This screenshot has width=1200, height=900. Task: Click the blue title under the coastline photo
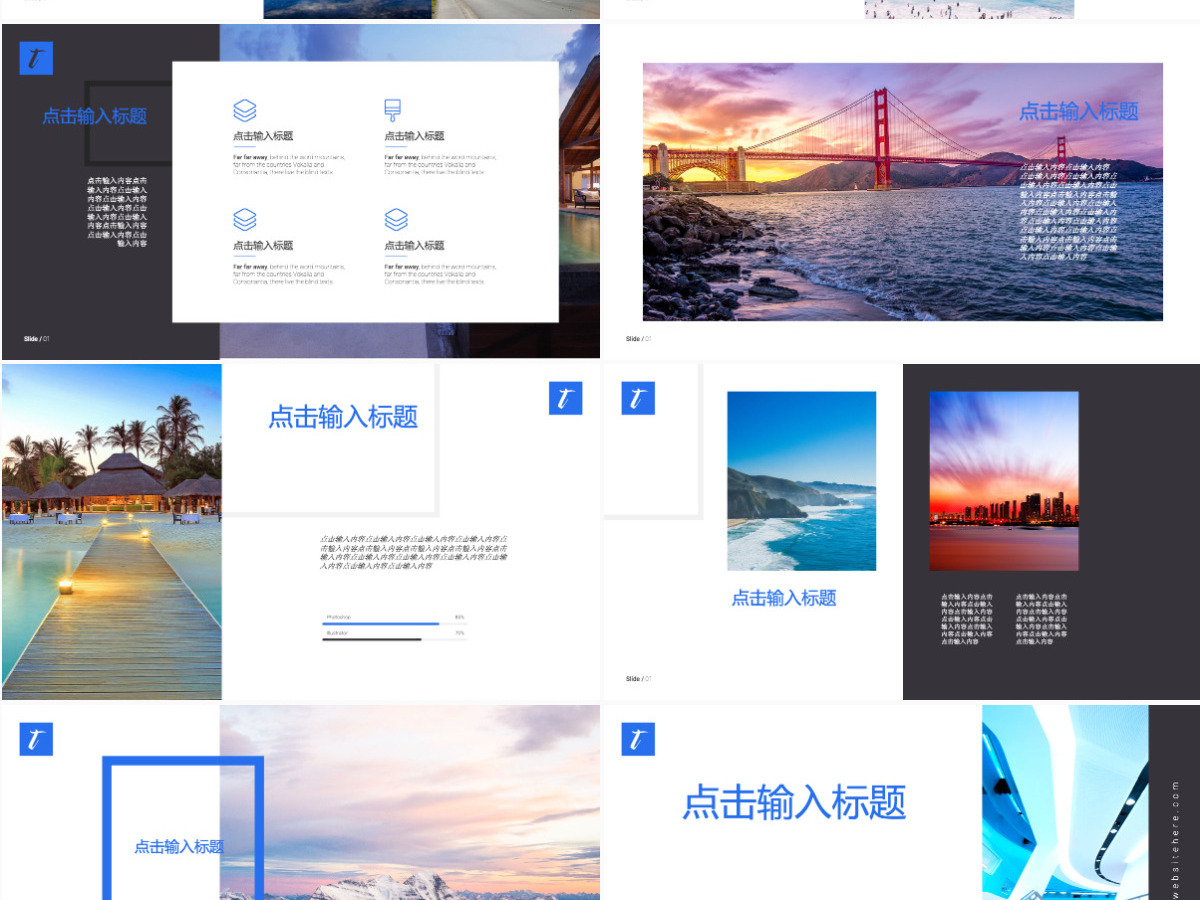point(784,598)
